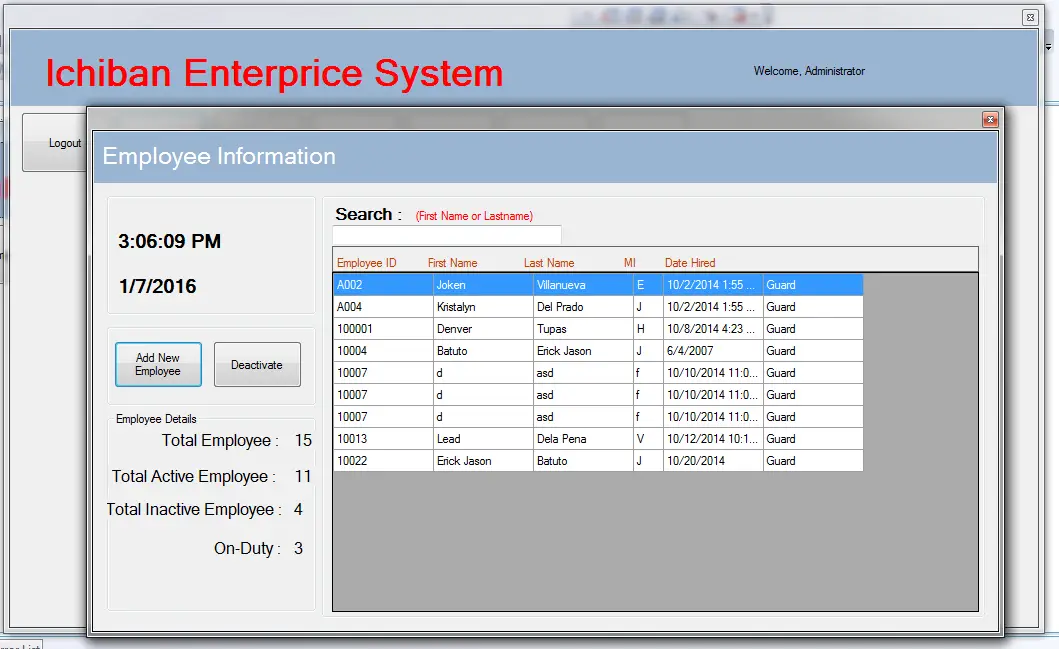Click last name Villanueva cell
Image resolution: width=1059 pixels, height=649 pixels.
(x=583, y=284)
